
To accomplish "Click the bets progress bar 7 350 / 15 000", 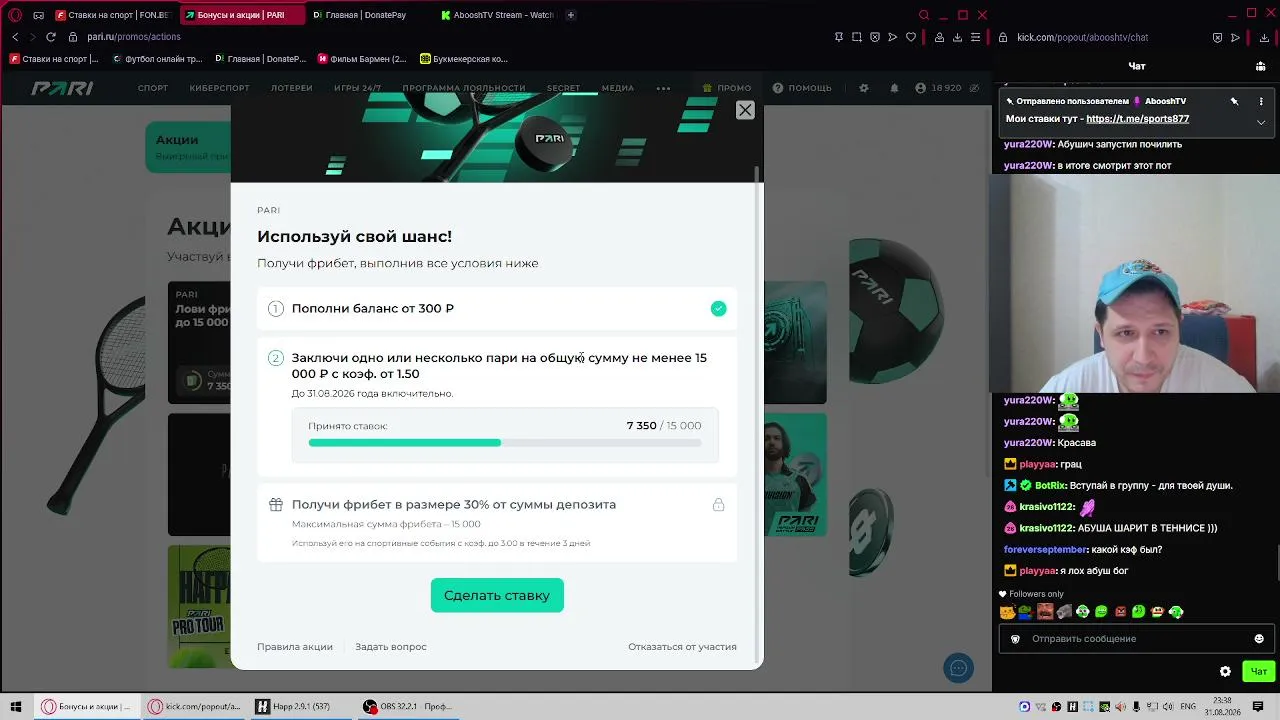I will pyautogui.click(x=505, y=442).
